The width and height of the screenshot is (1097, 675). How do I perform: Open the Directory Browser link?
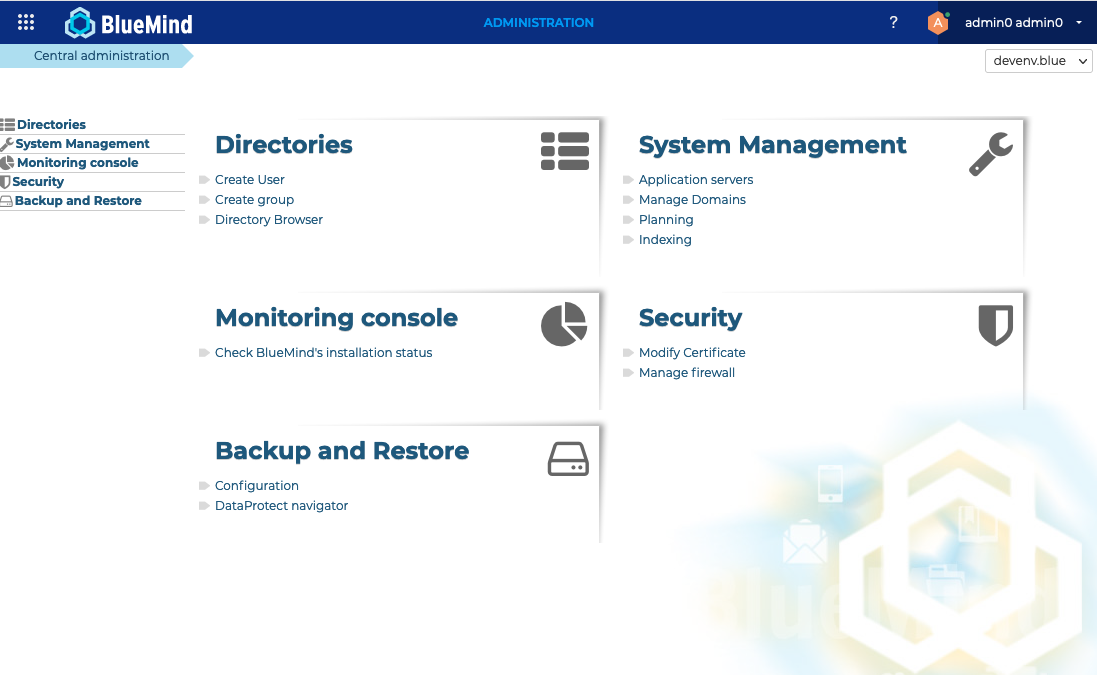269,220
